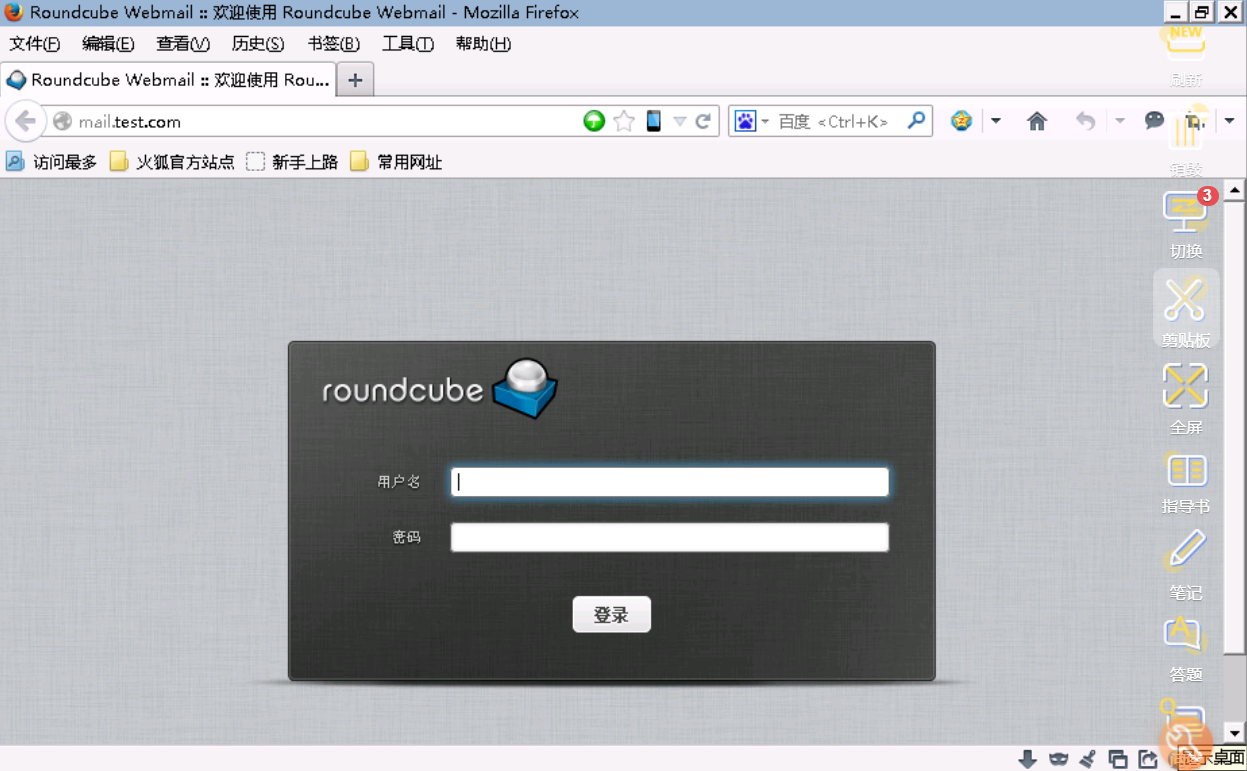Click the overlapping windows icon in status bar

1118,759
